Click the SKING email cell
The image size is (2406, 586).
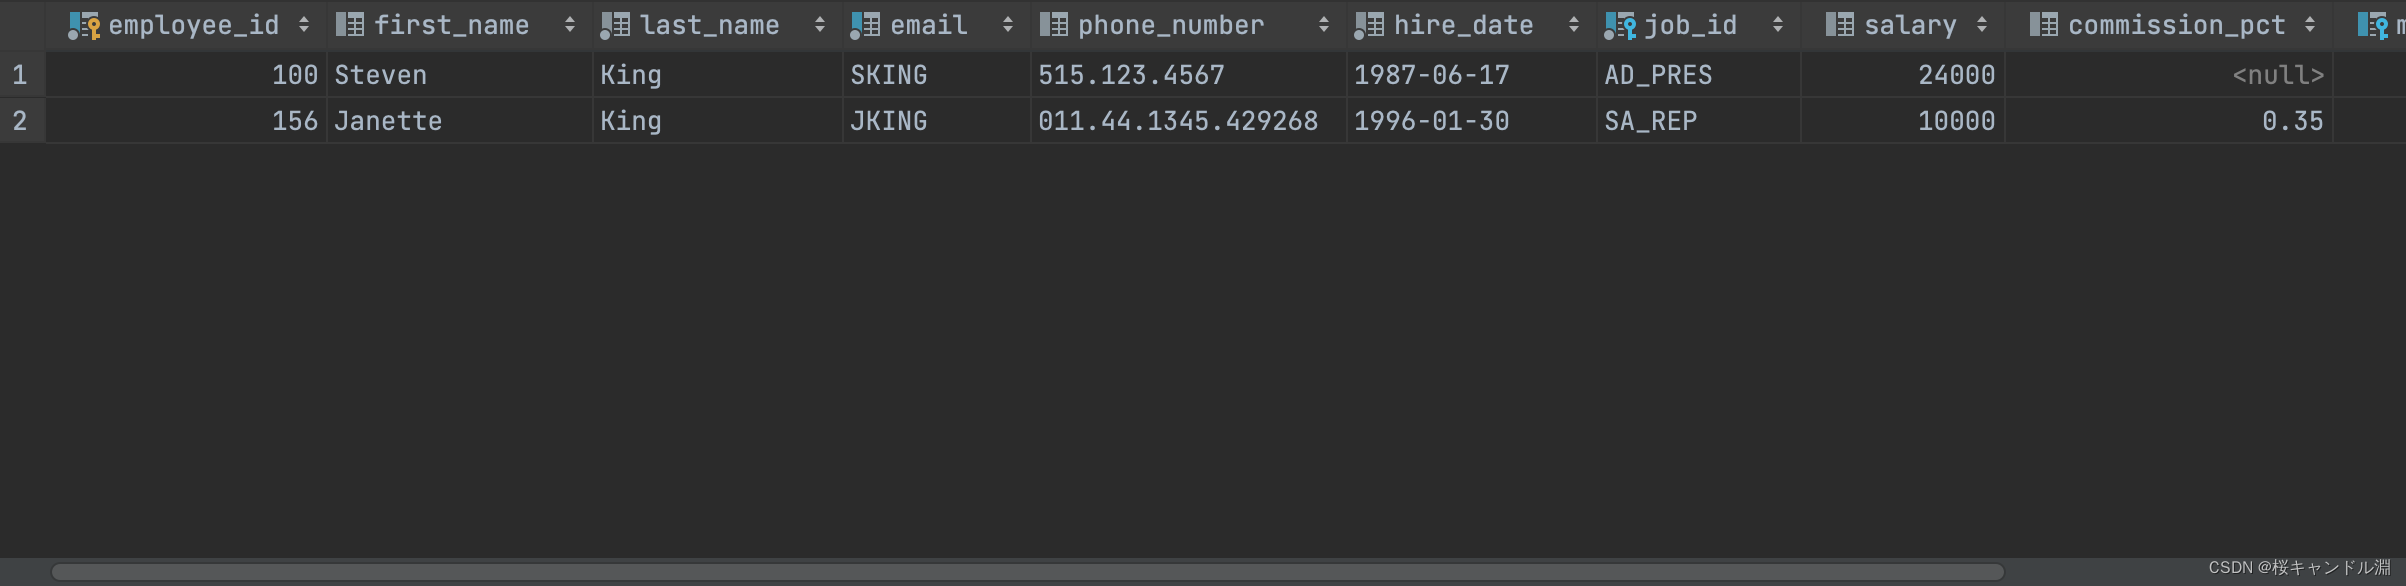[888, 75]
